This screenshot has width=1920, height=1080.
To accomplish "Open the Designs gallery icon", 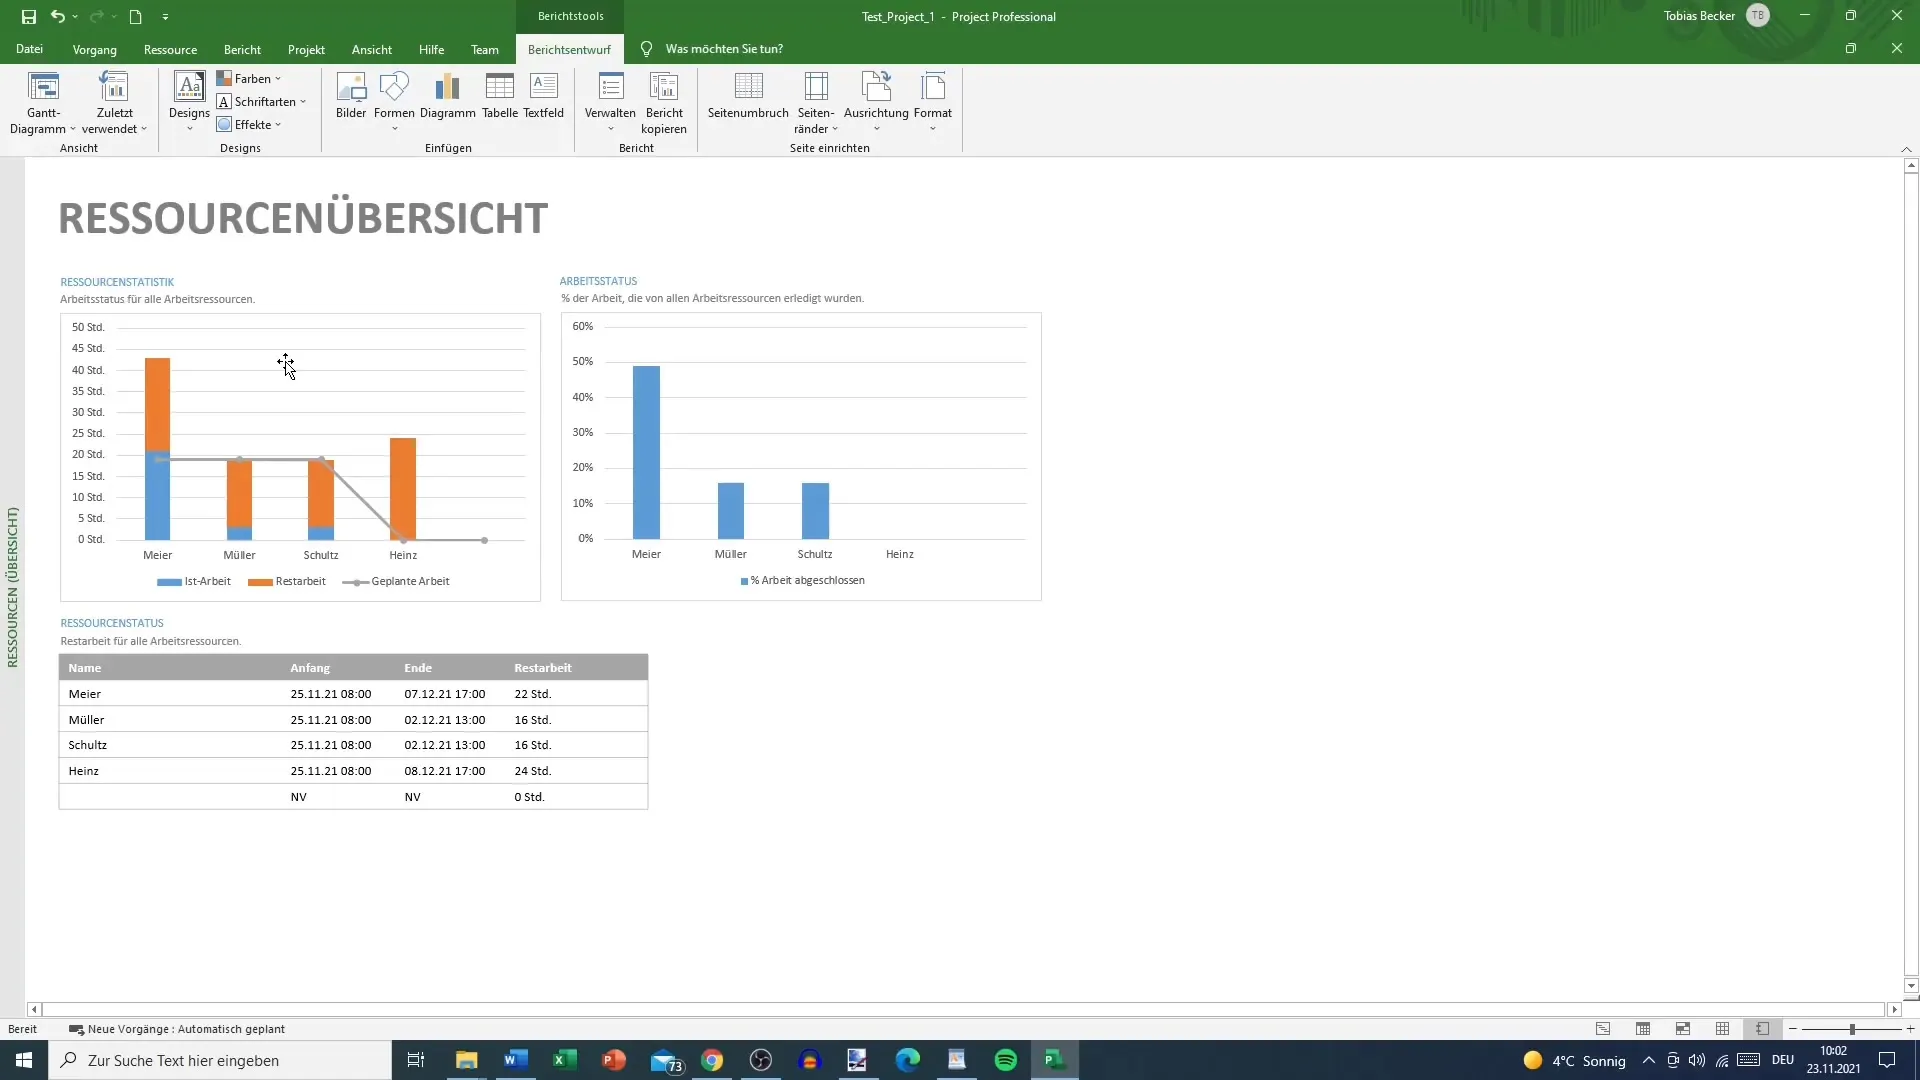I will point(189,88).
